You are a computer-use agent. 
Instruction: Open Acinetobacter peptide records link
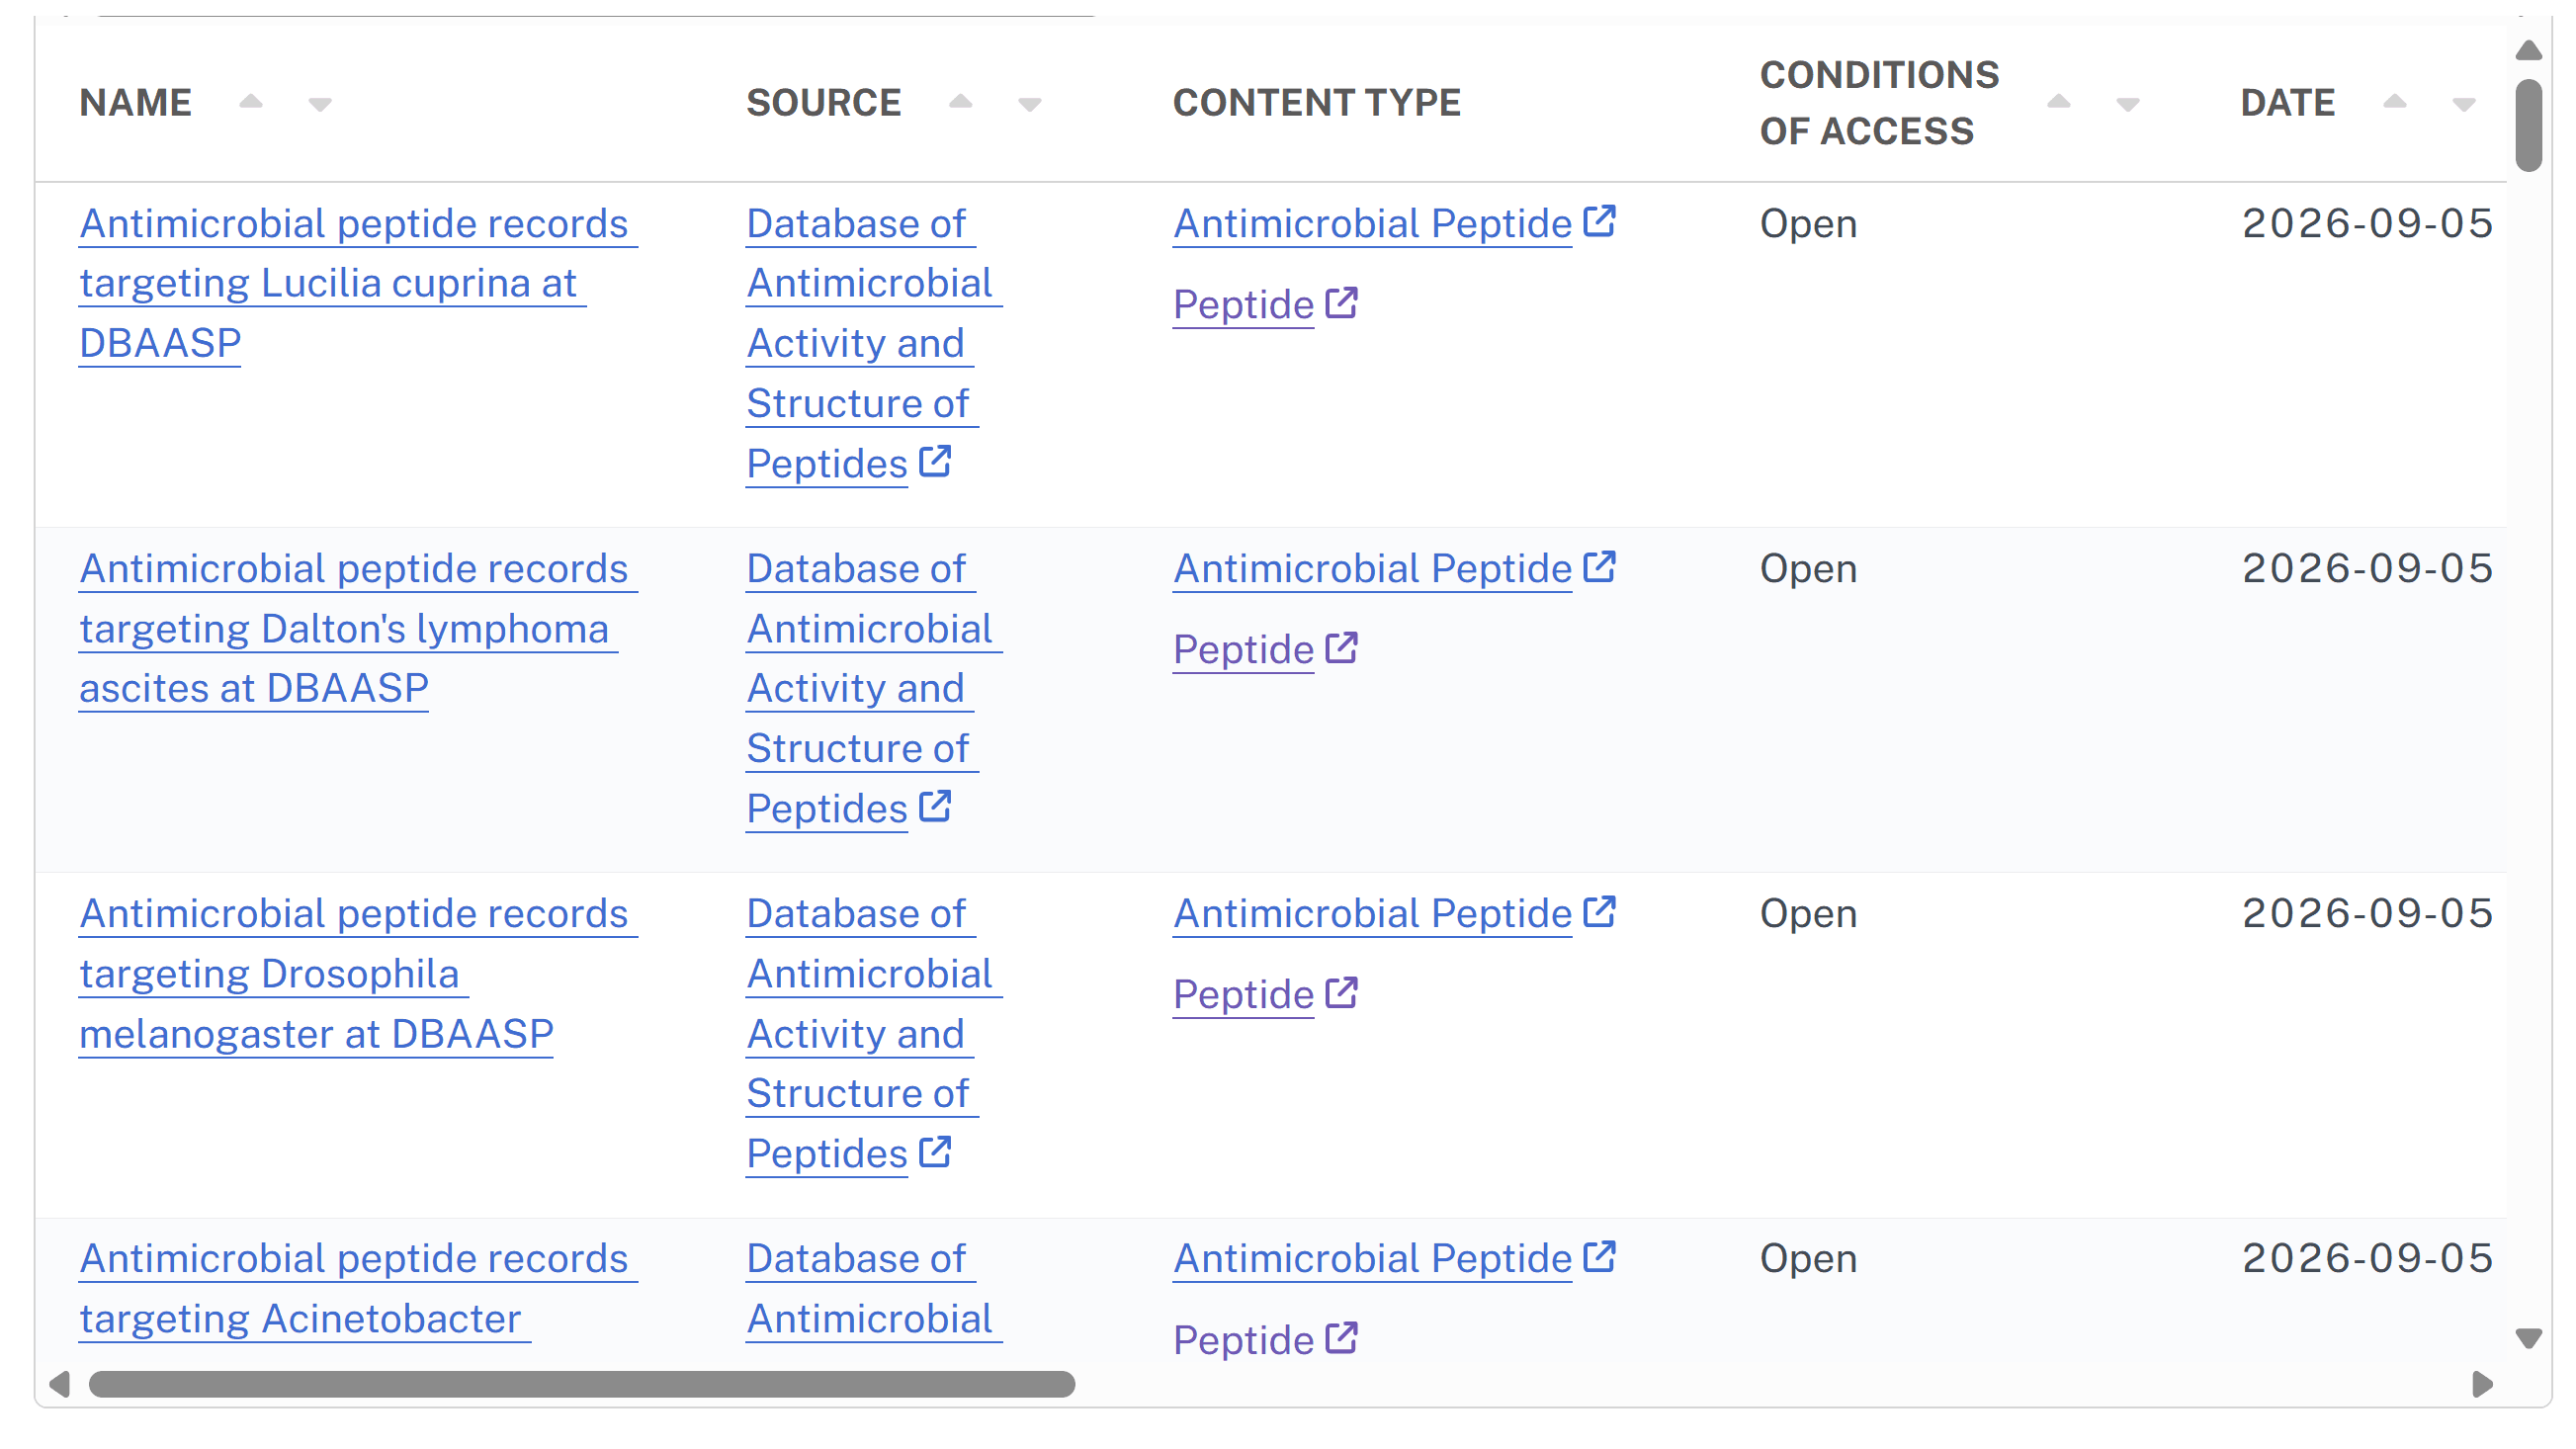[358, 1288]
